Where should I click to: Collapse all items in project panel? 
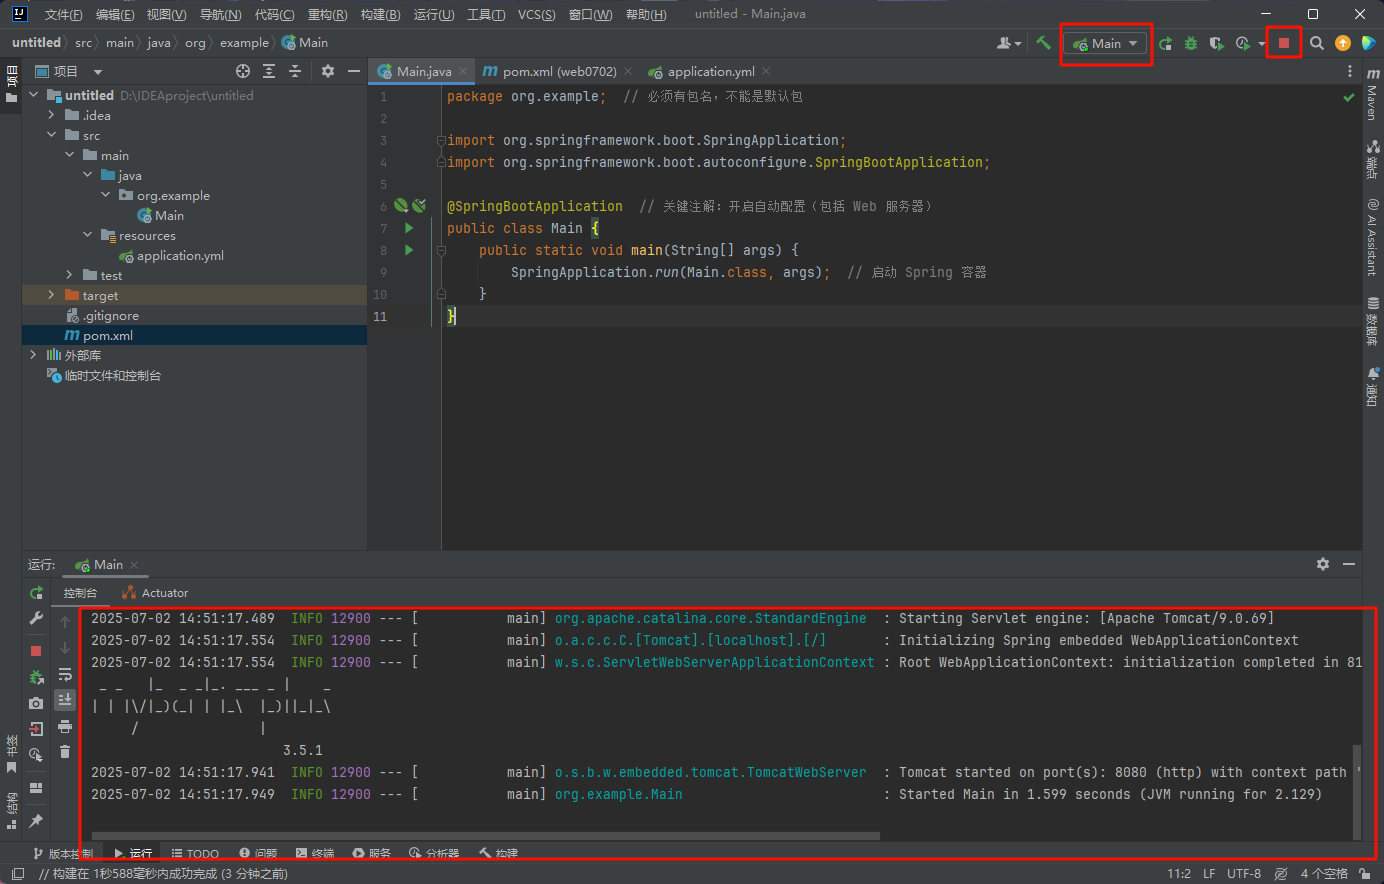coord(295,71)
